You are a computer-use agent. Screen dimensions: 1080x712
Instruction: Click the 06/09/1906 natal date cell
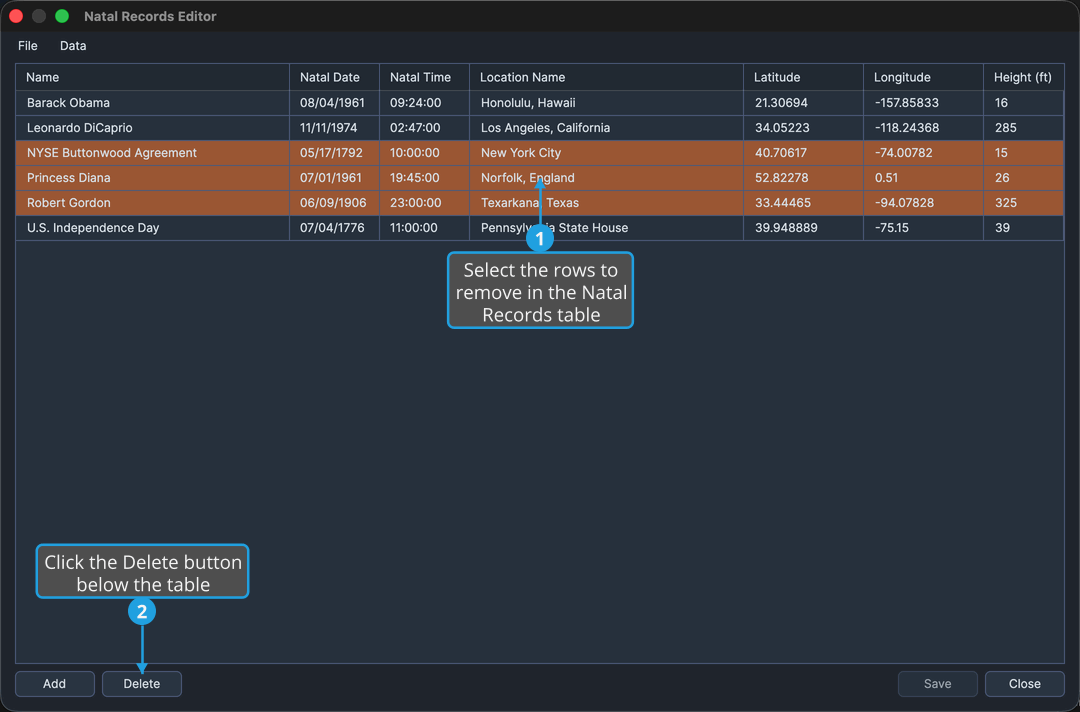[334, 202]
